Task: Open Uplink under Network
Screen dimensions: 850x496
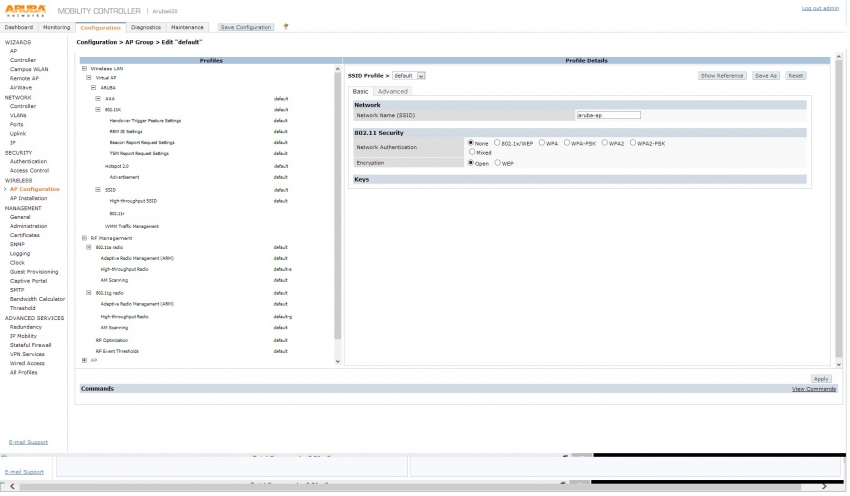Action: click(x=18, y=133)
